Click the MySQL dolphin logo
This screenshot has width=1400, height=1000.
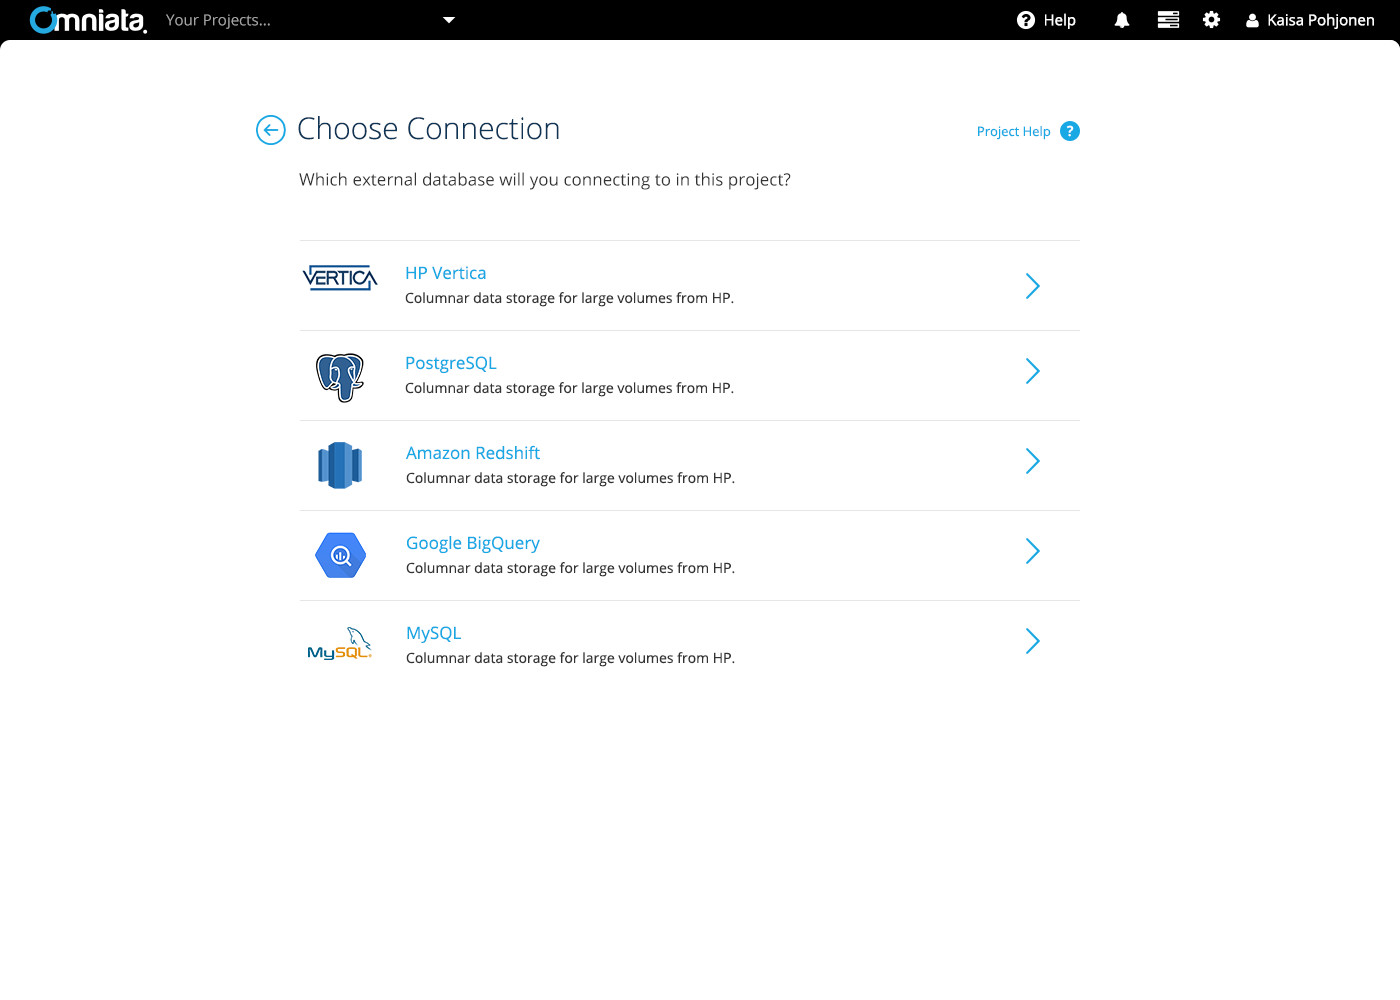coord(340,644)
